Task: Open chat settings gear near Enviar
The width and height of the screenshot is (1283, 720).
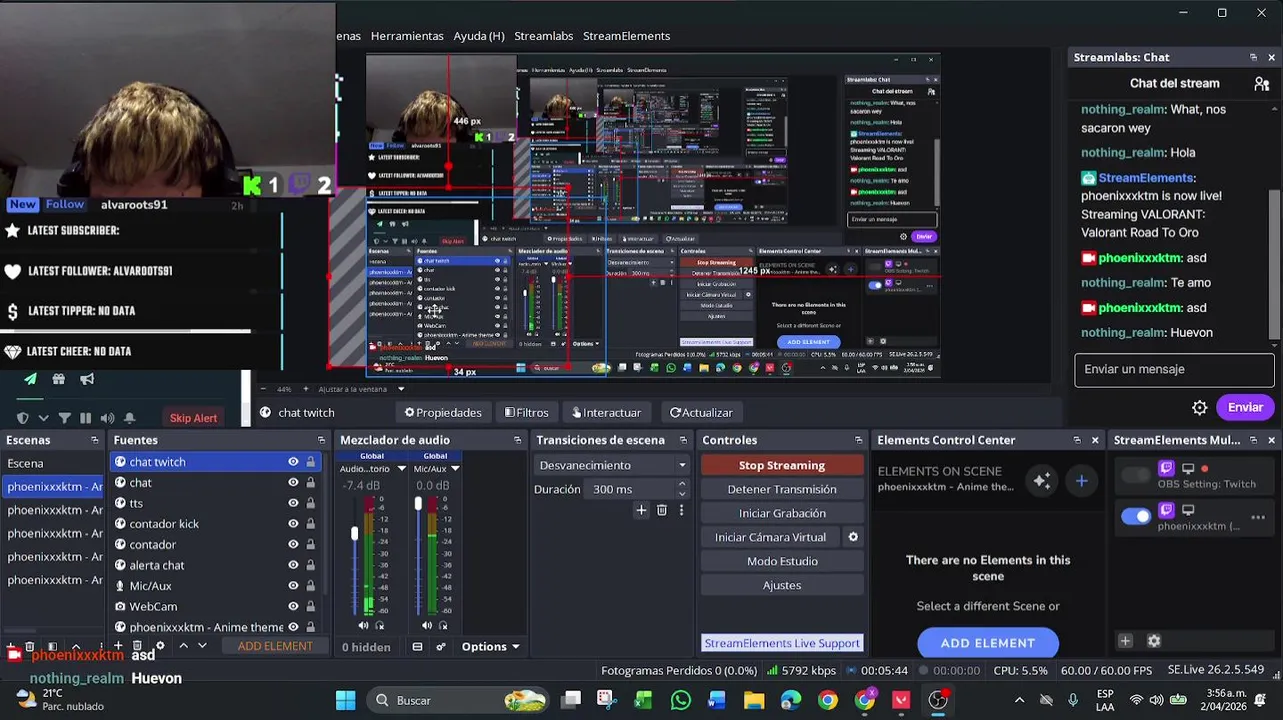Action: point(1200,407)
